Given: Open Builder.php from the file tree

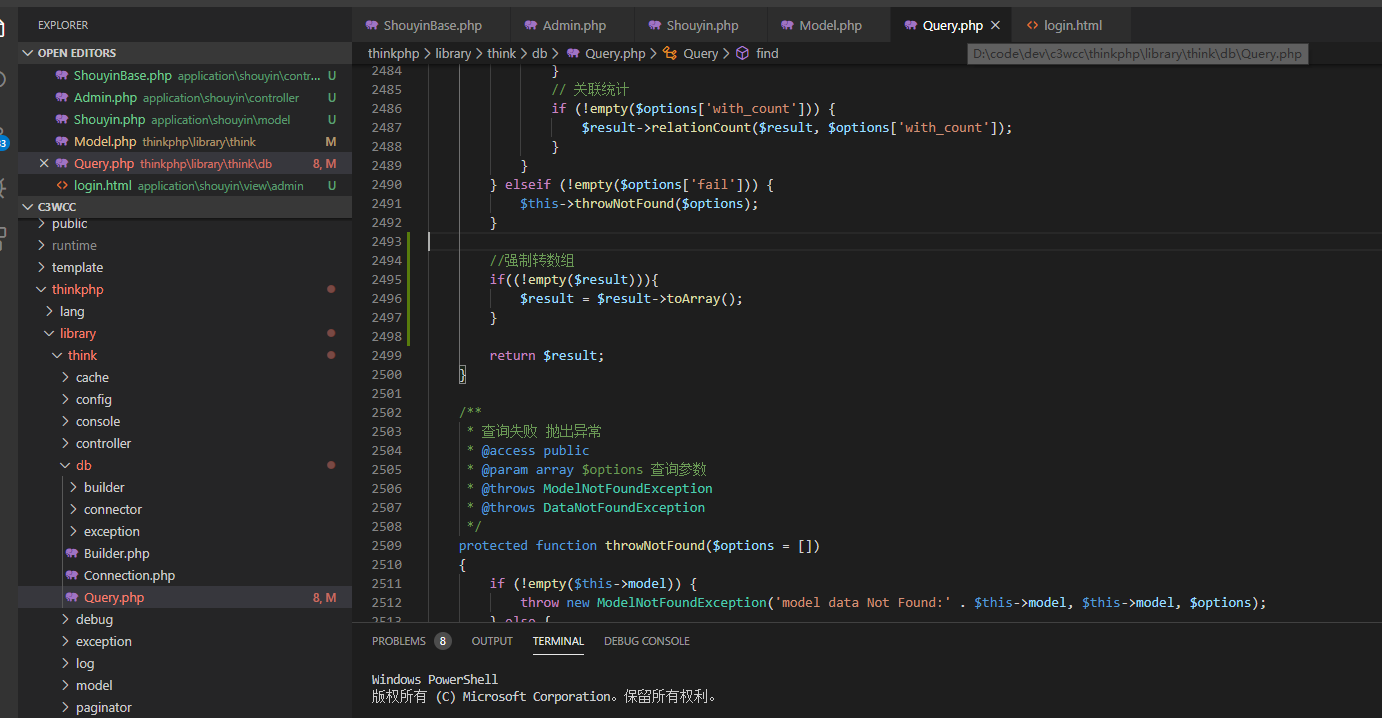Looking at the screenshot, I should (116, 553).
